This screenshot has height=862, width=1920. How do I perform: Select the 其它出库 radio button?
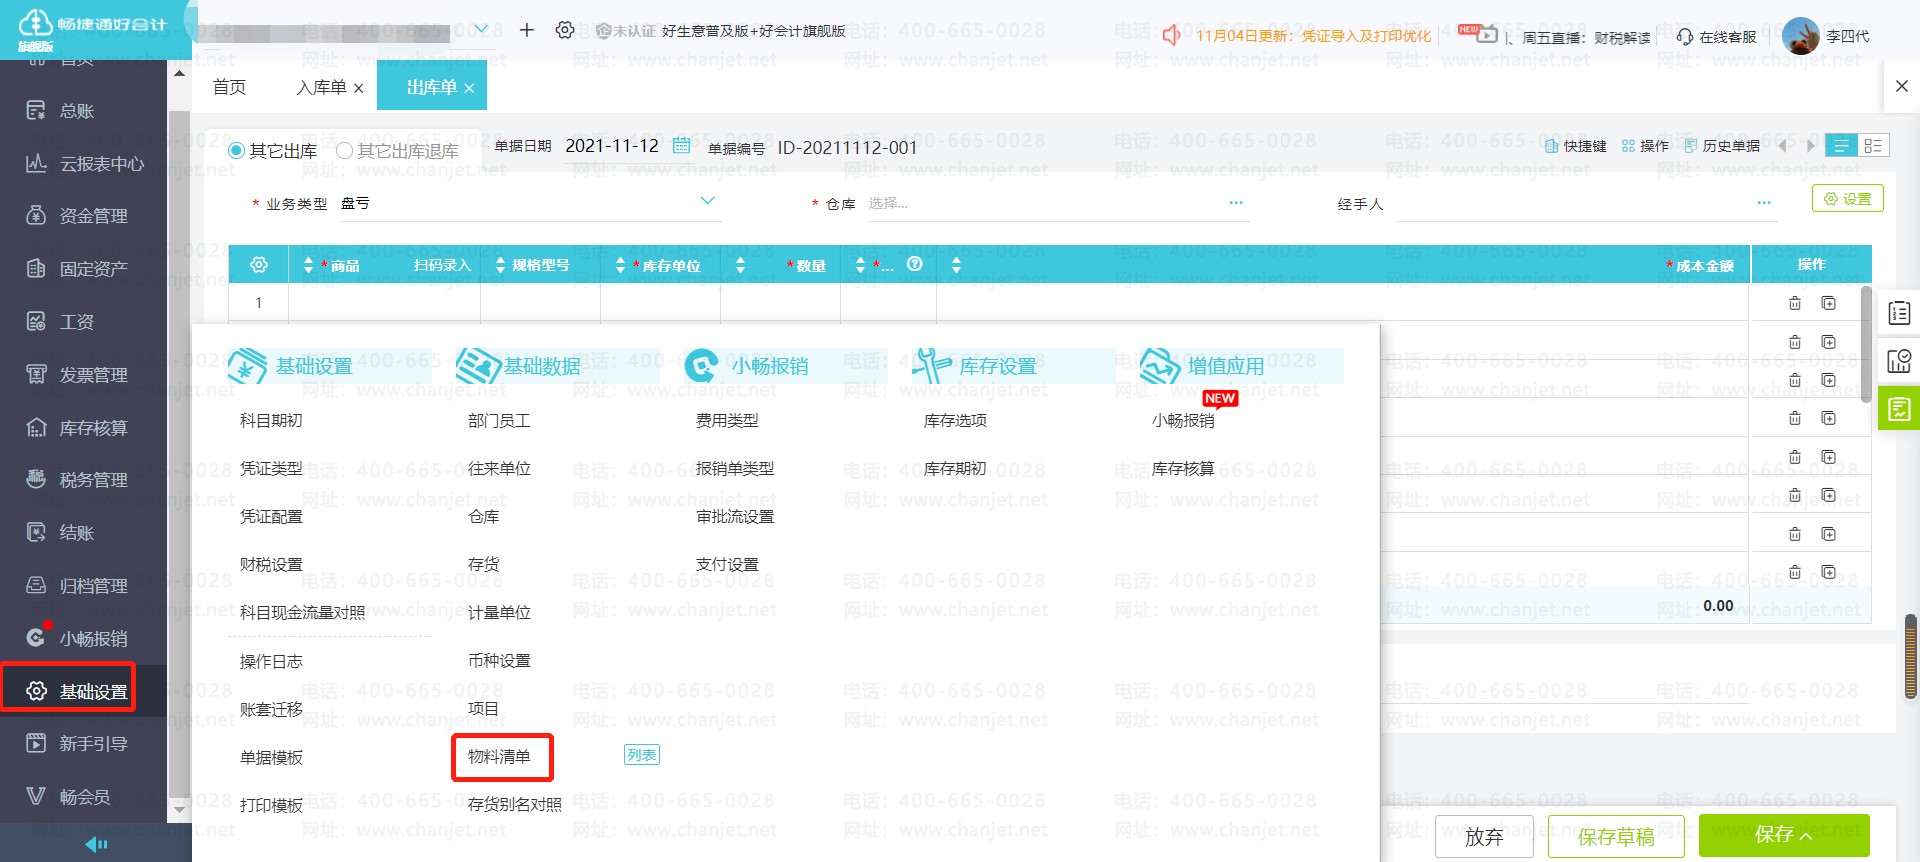[237, 151]
